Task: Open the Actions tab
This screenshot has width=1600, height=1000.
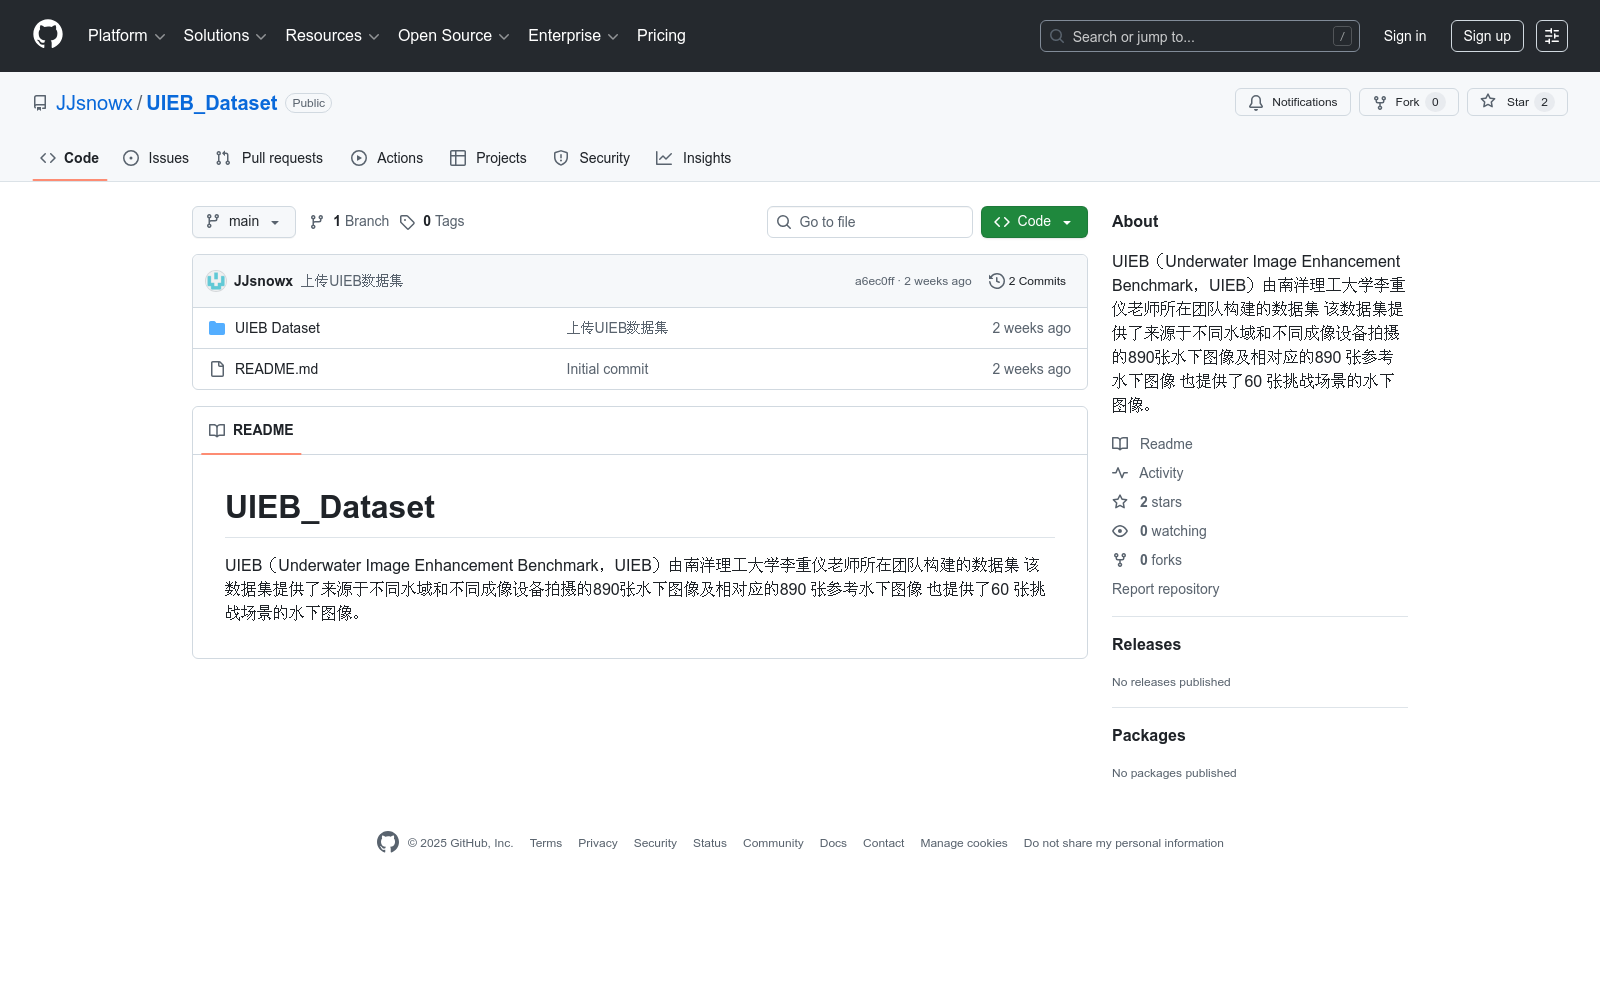Action: point(387,158)
